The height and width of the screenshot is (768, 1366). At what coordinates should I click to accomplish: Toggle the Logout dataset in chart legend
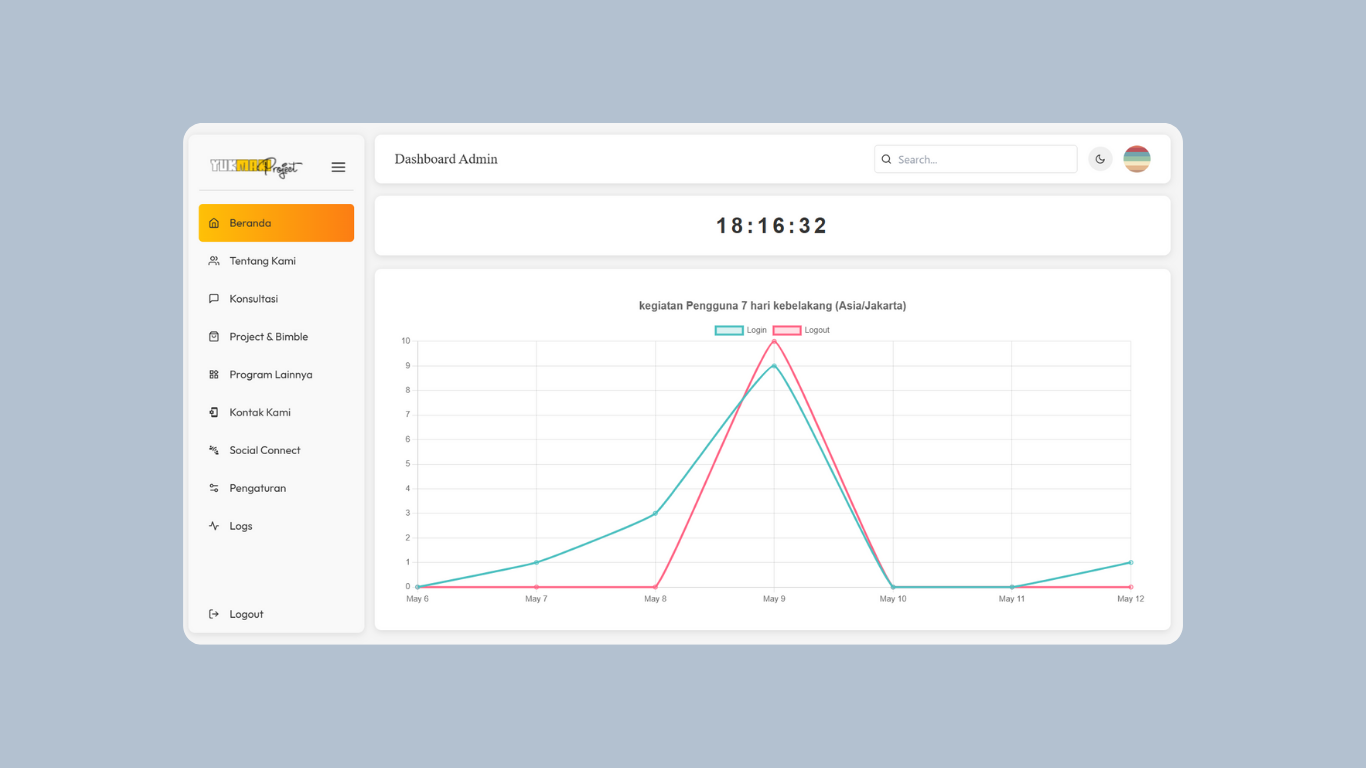(801, 330)
